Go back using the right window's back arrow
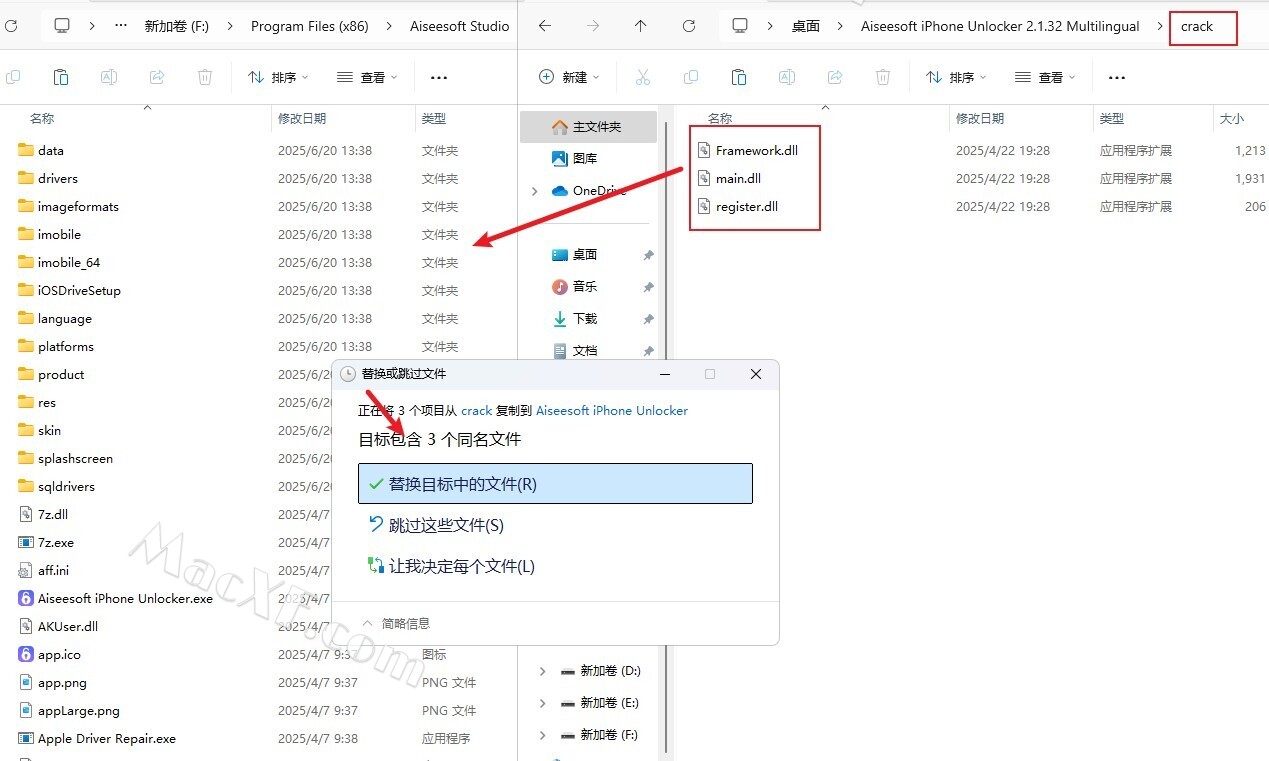This screenshot has height=761, width=1269. (545, 26)
